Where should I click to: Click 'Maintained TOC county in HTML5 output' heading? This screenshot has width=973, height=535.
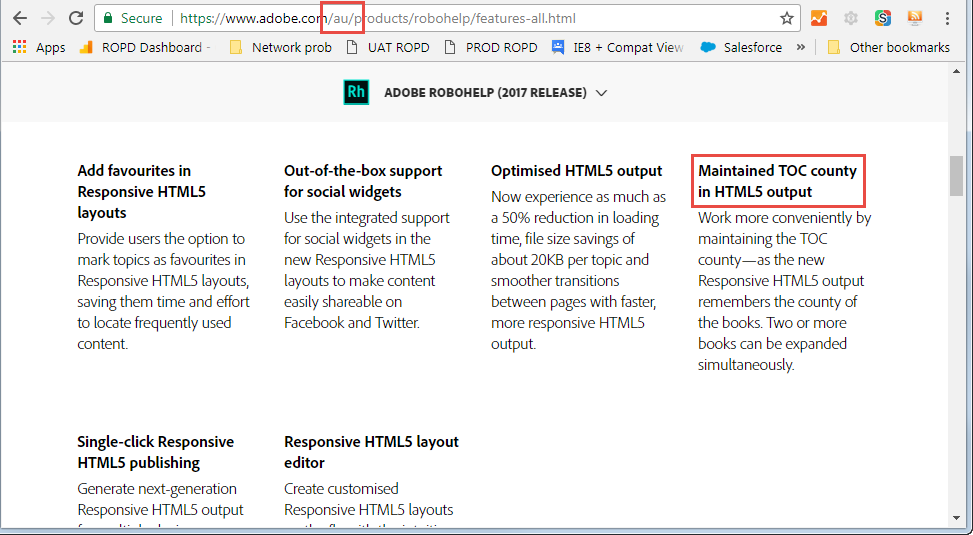coord(778,181)
